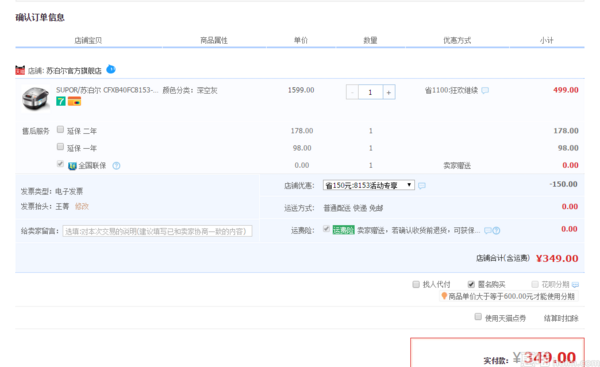Screen dimensions: 600x367
Task: Click the store name 苏泊尔官方旗舰店
Action: coord(74,71)
